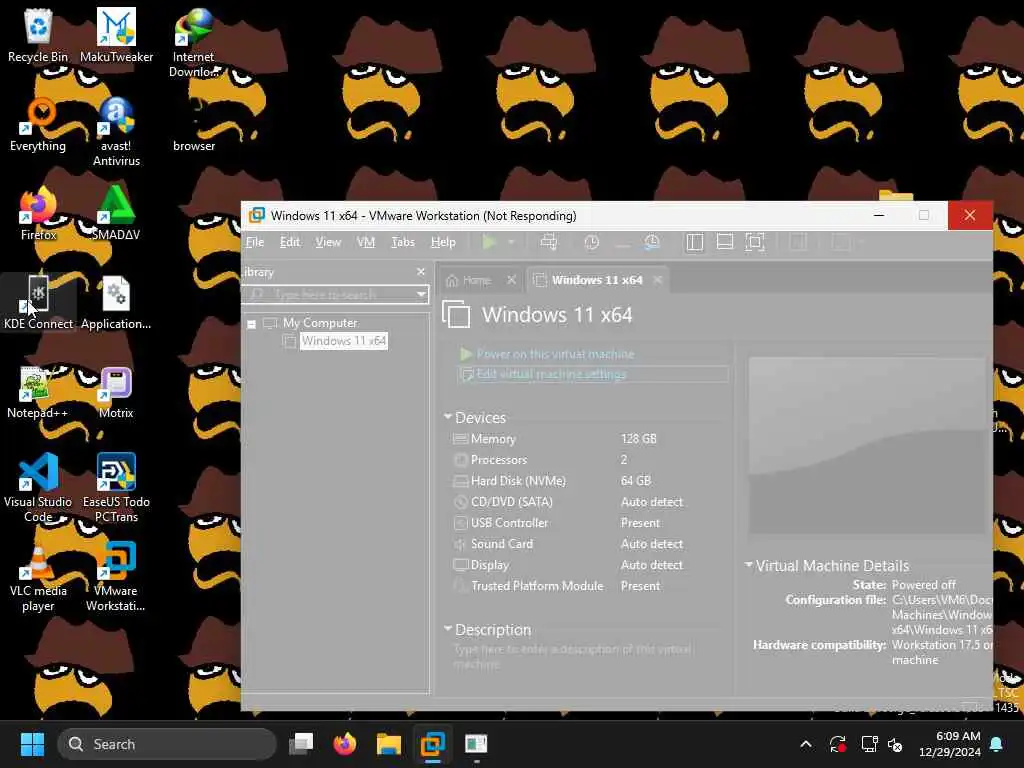
Task: Click the Send Ctrl+Alt+Del toolbar icon
Action: [549, 242]
